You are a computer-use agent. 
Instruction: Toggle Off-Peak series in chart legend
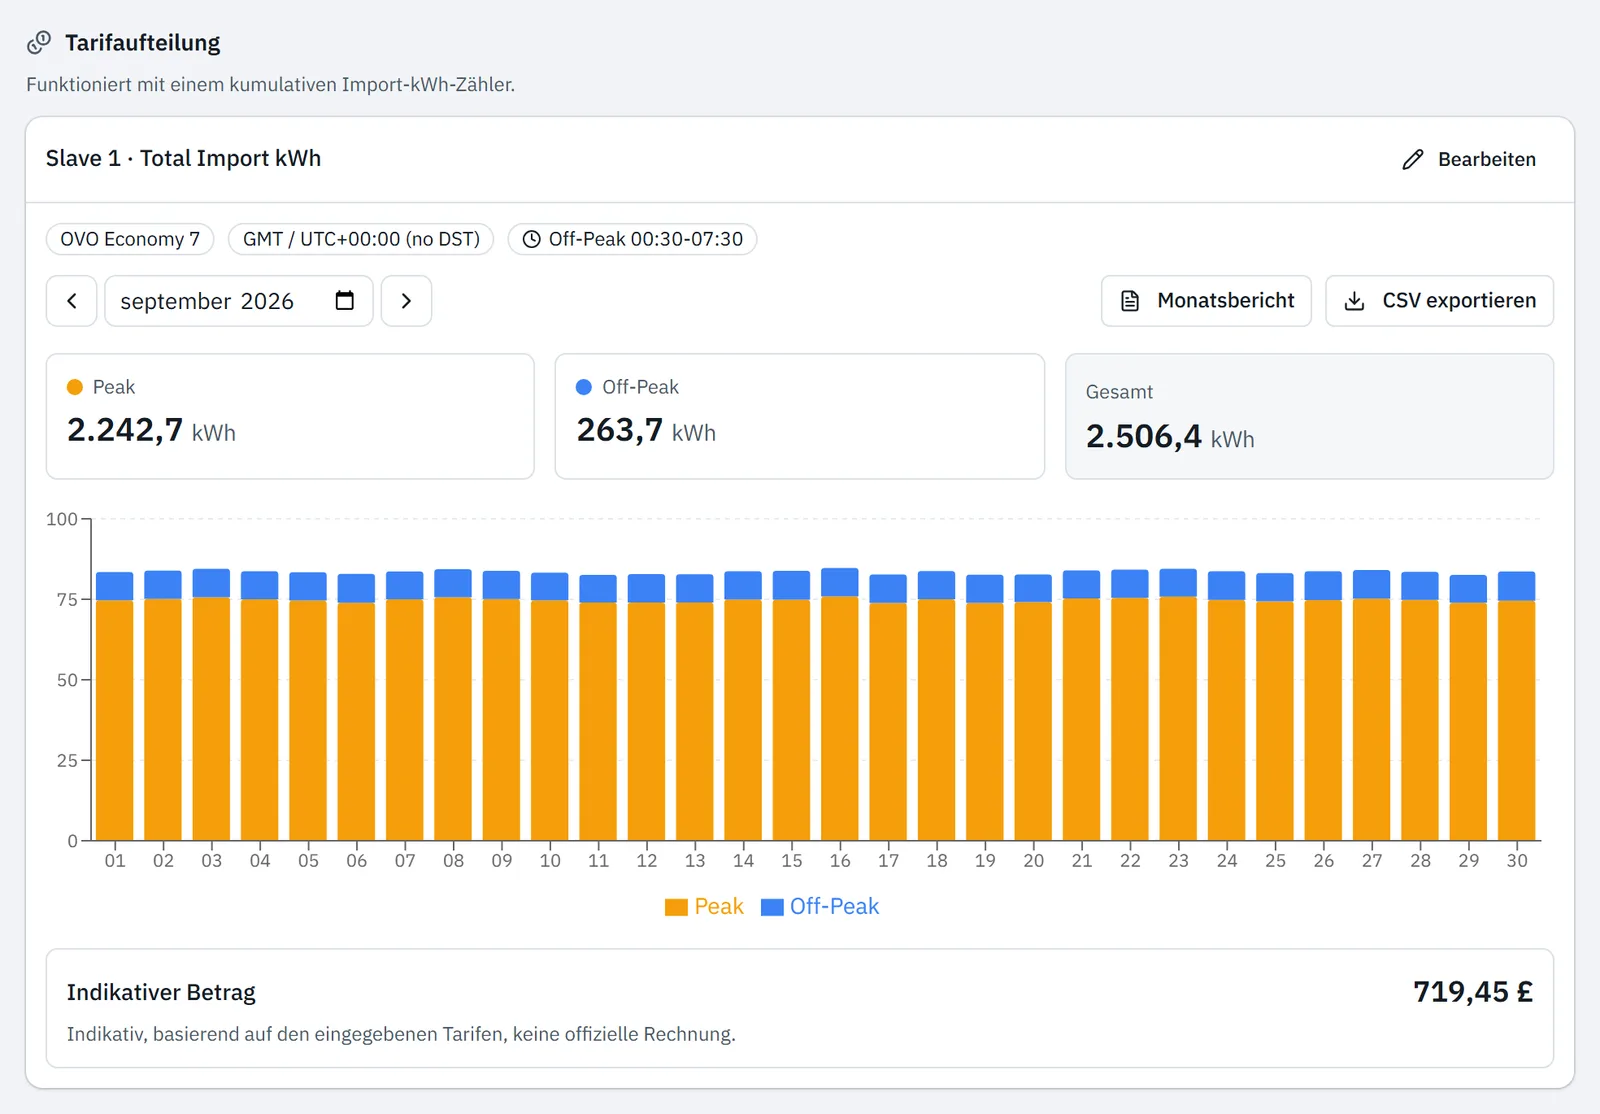point(820,907)
